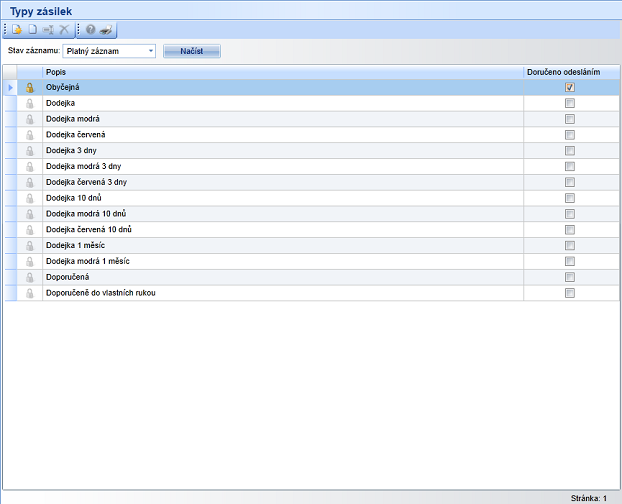Click the lock icon beside Doporučeně do vlastních rukou
622x504 pixels.
tap(30, 293)
